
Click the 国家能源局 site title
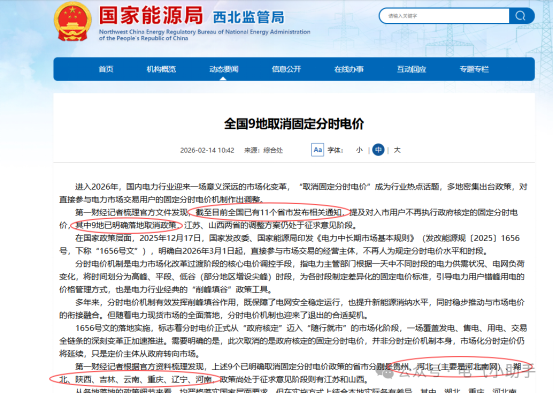[x=151, y=16]
